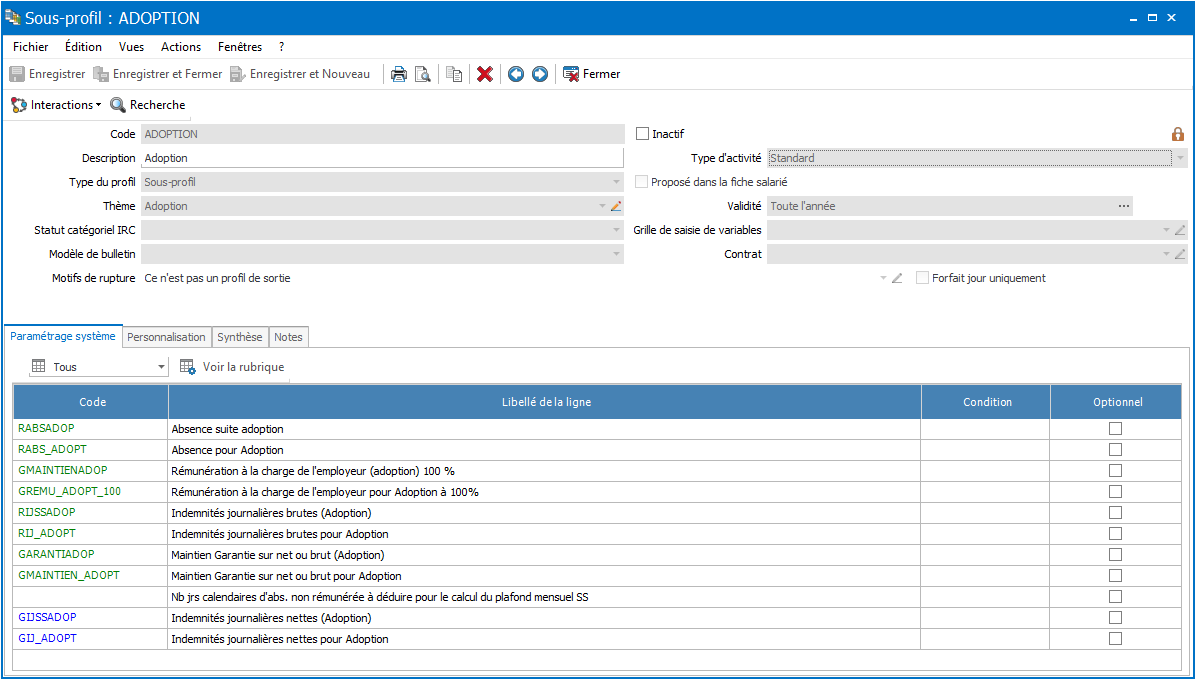This screenshot has height=680, width=1196.
Task: Click the padlock icon
Action: click(1178, 134)
